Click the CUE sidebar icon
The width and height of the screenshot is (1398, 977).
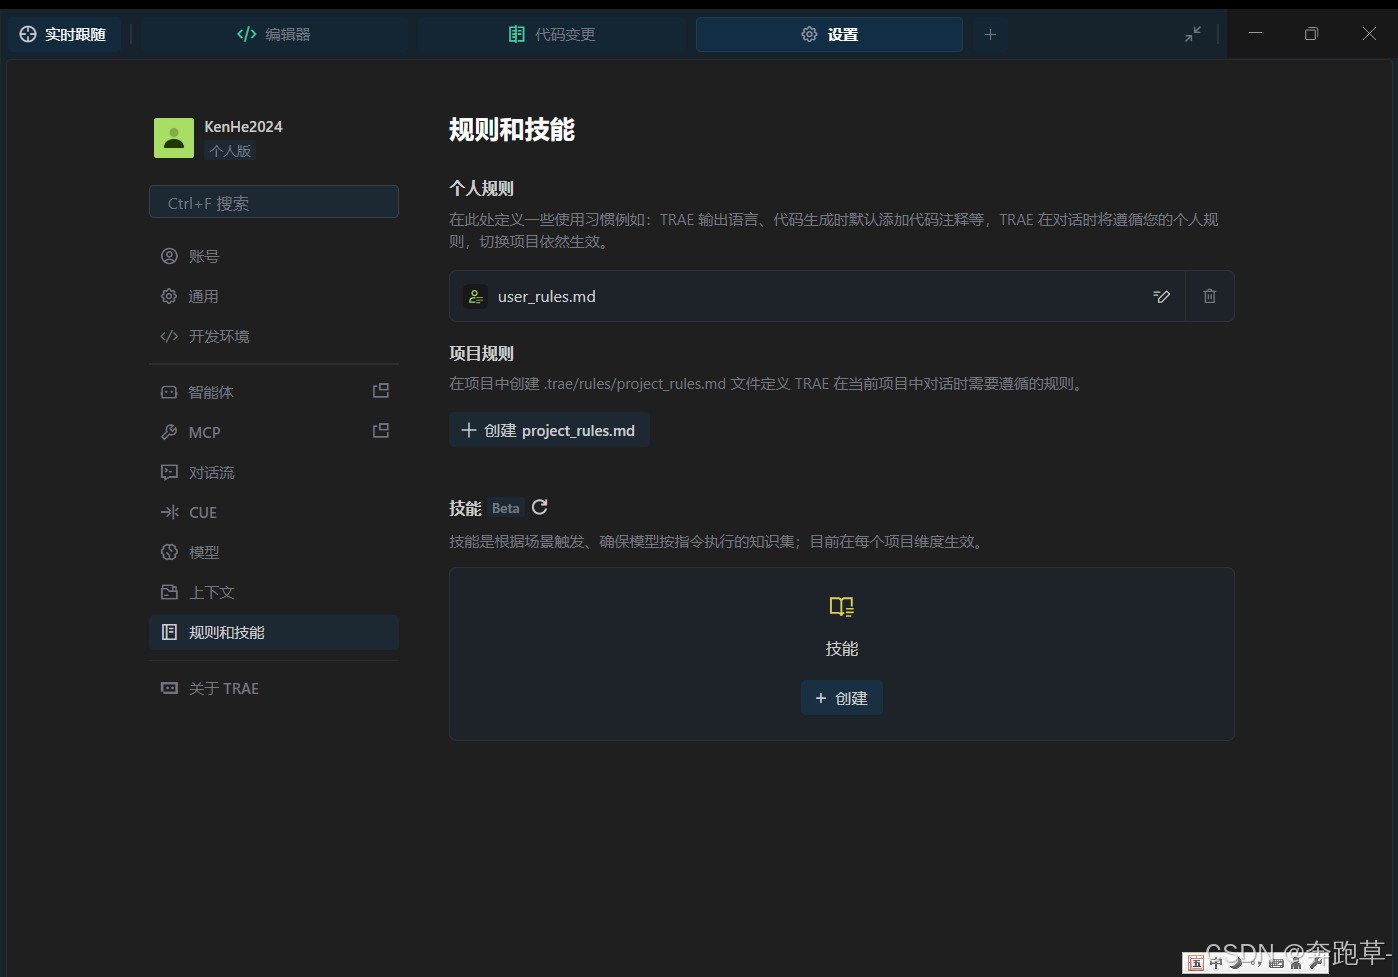click(169, 512)
